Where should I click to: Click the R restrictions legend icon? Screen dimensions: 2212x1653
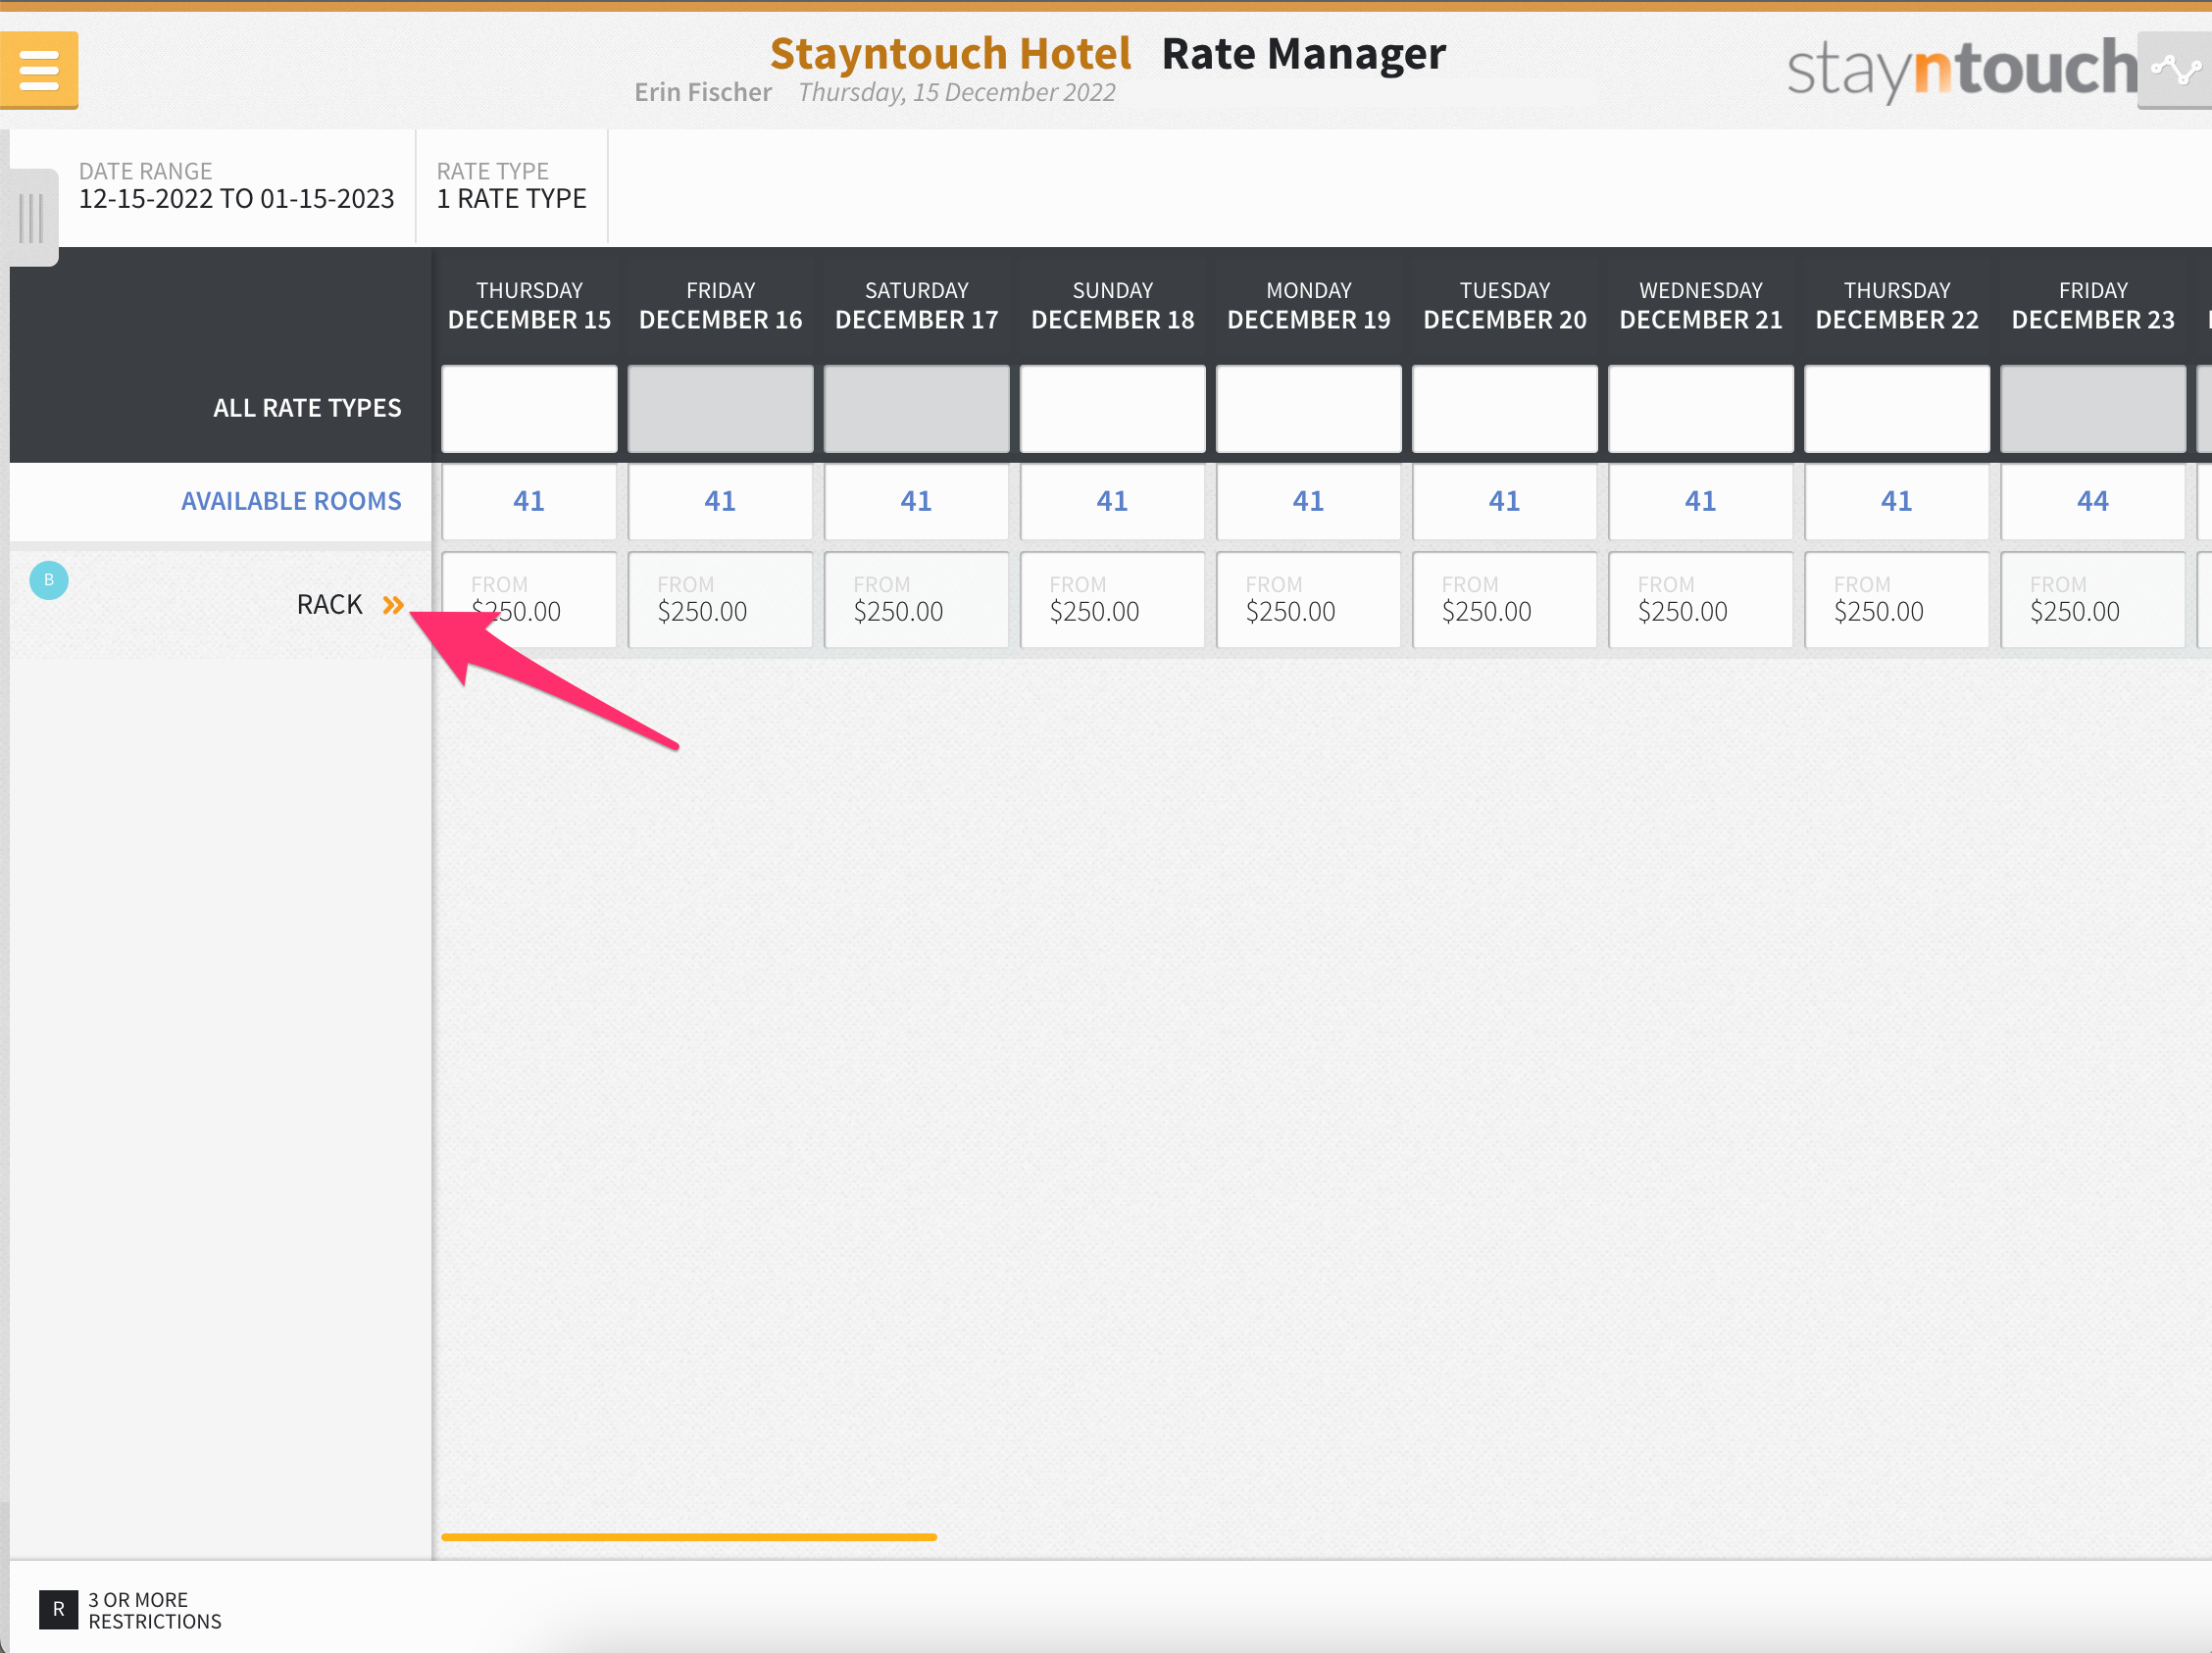coord(58,1609)
